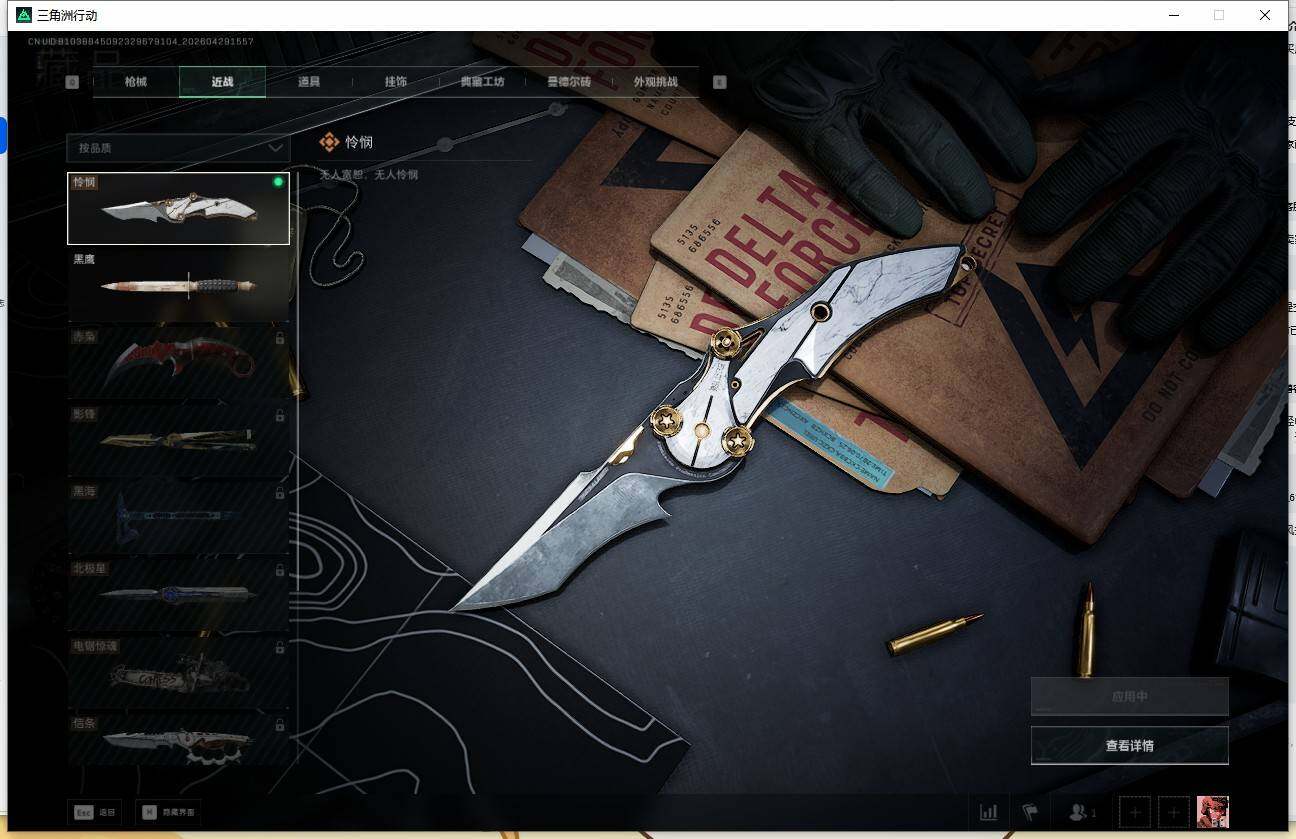Viewport: 1296px width, 839px height.
Task: Select the 黑鹰 dagger thumbnail
Action: pyautogui.click(x=178, y=285)
